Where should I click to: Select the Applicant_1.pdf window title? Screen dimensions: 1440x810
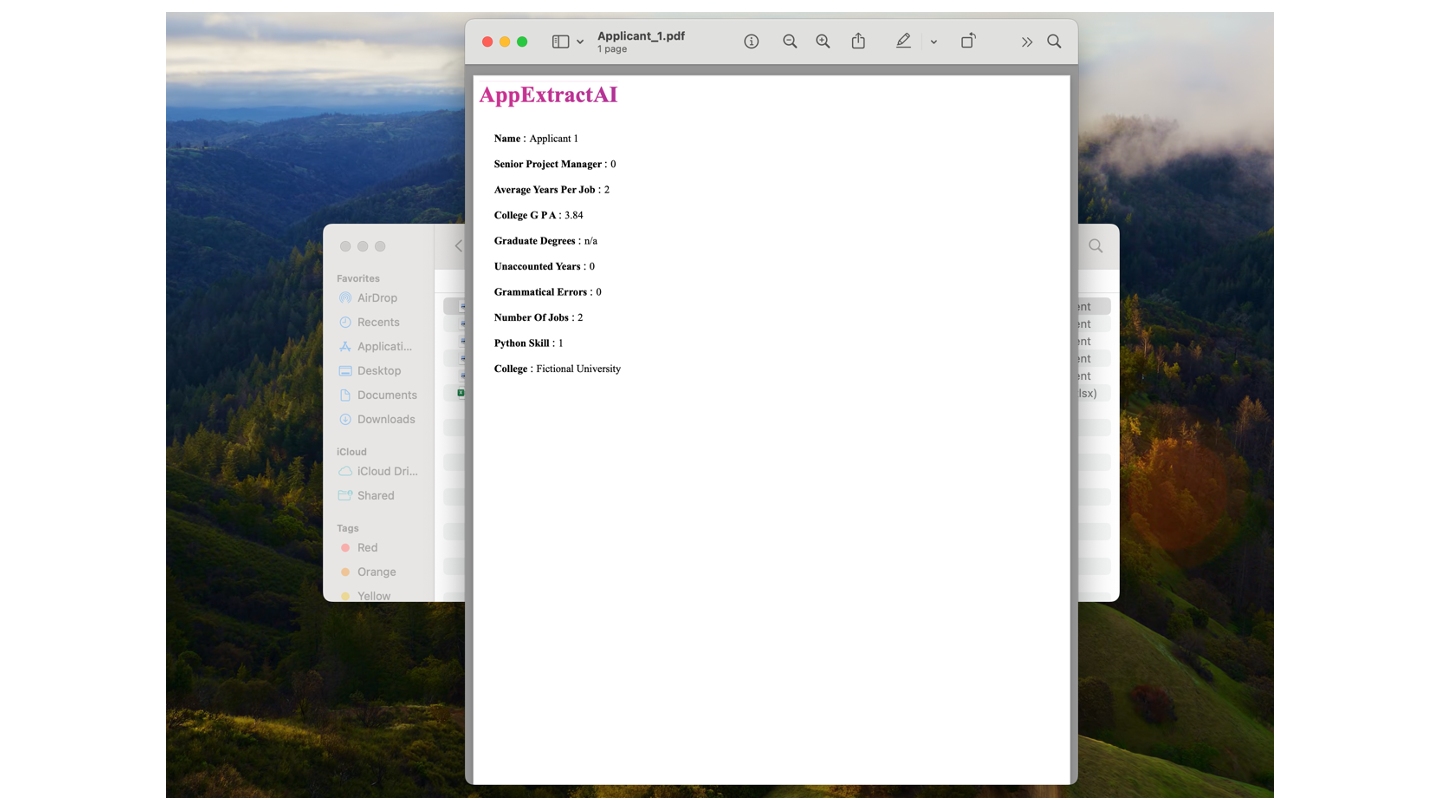(641, 36)
